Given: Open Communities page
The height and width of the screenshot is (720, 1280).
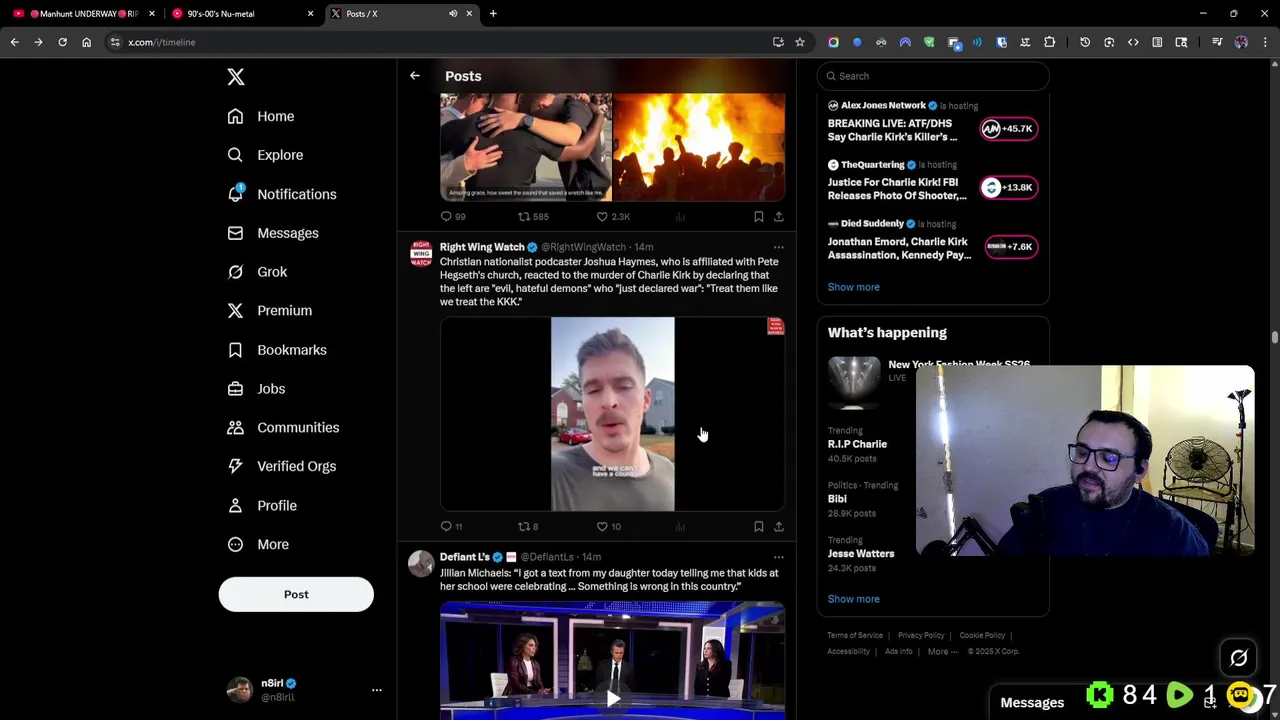Looking at the screenshot, I should (283, 428).
